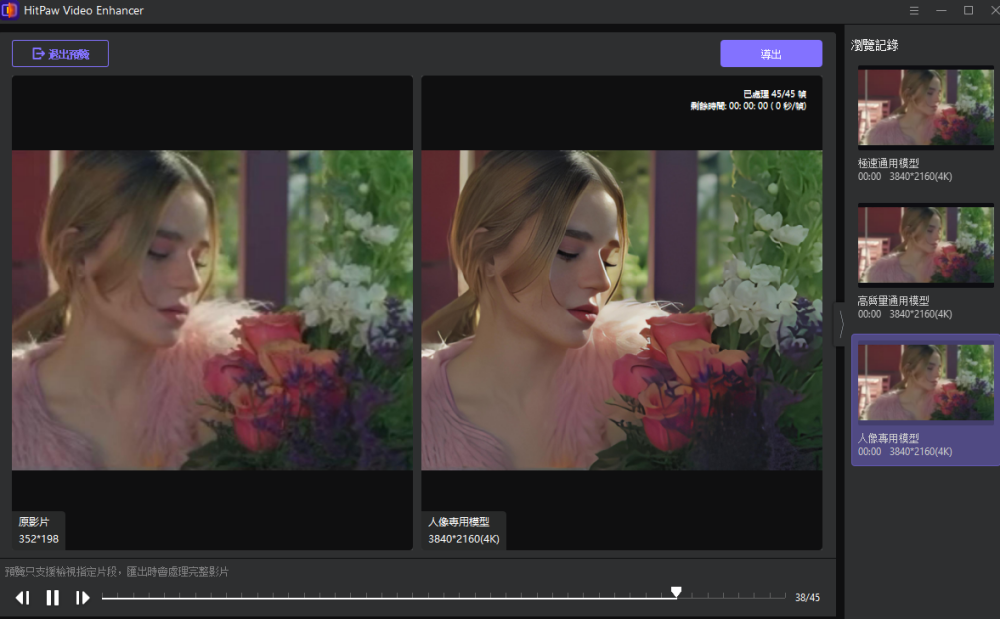Click the timeline playhead handle
The image size is (1000, 619).
pos(676,593)
